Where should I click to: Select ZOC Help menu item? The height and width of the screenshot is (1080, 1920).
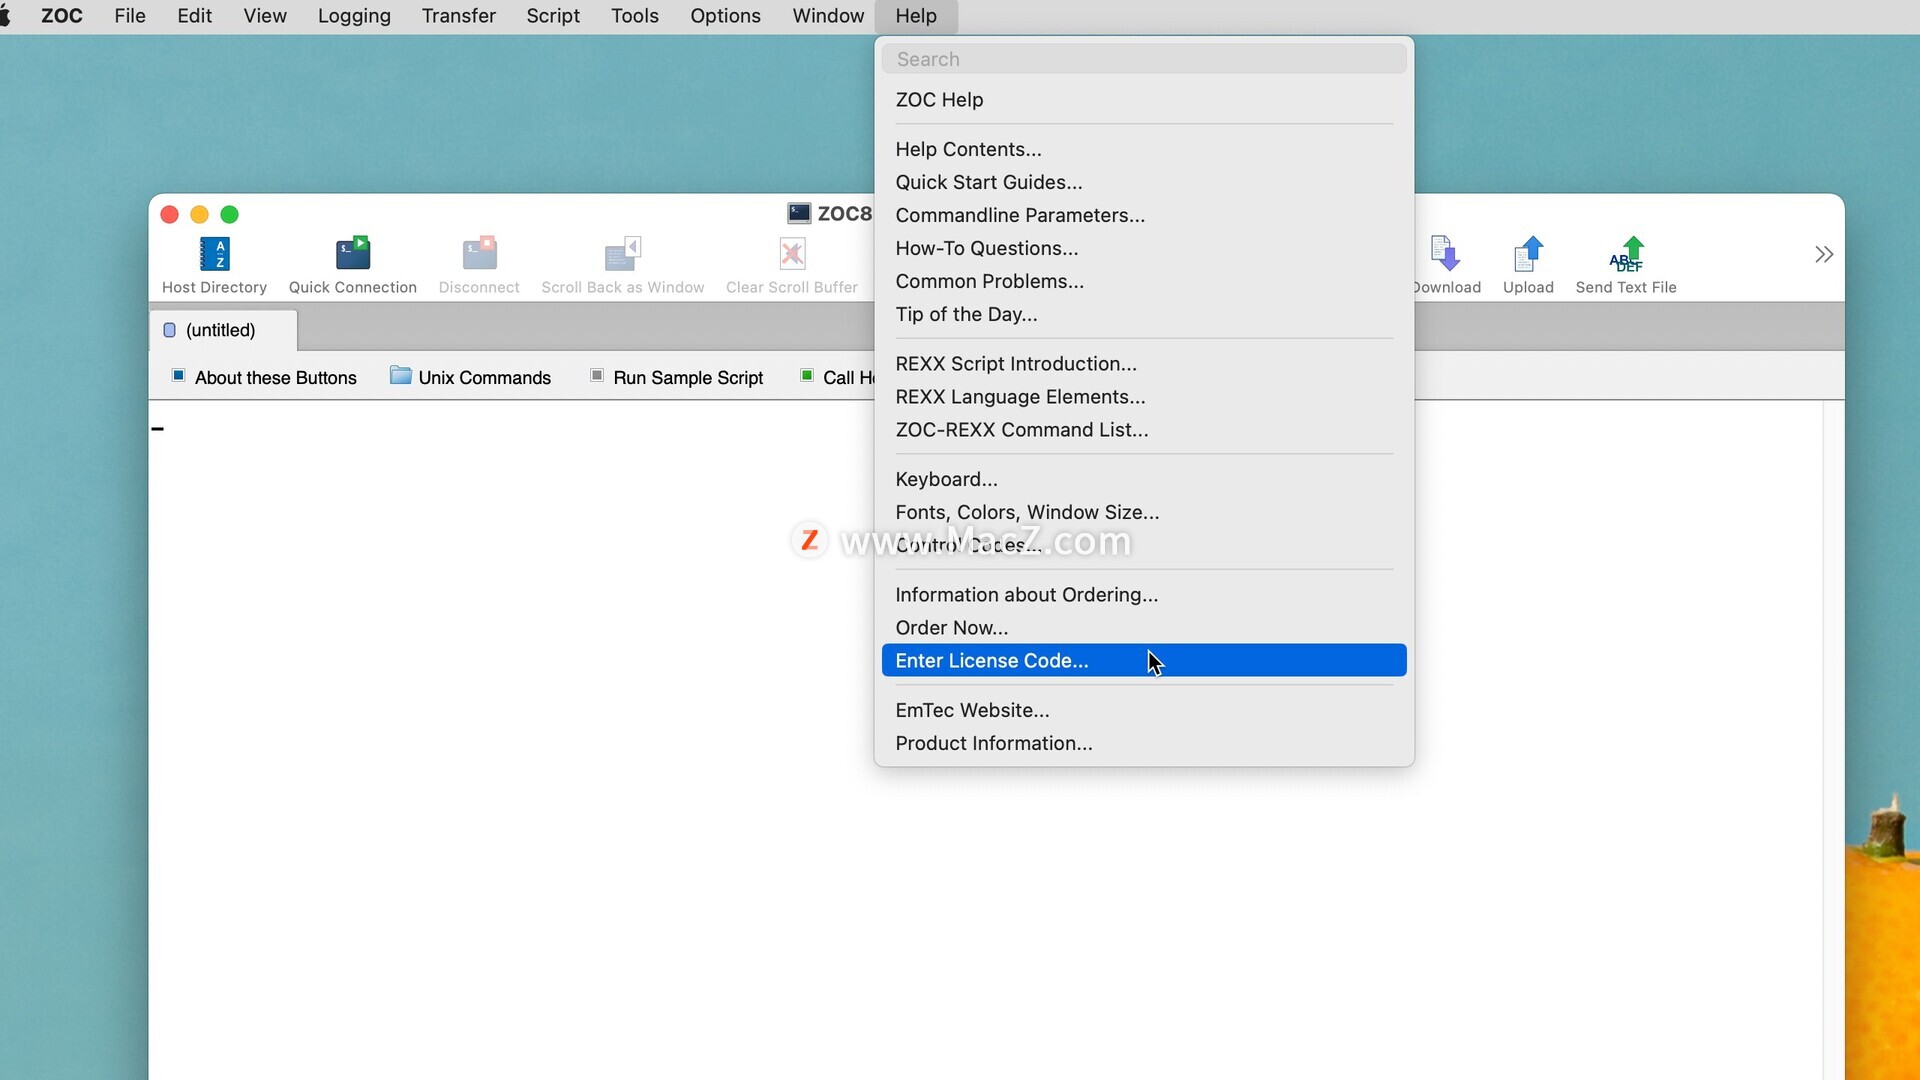(1144, 100)
